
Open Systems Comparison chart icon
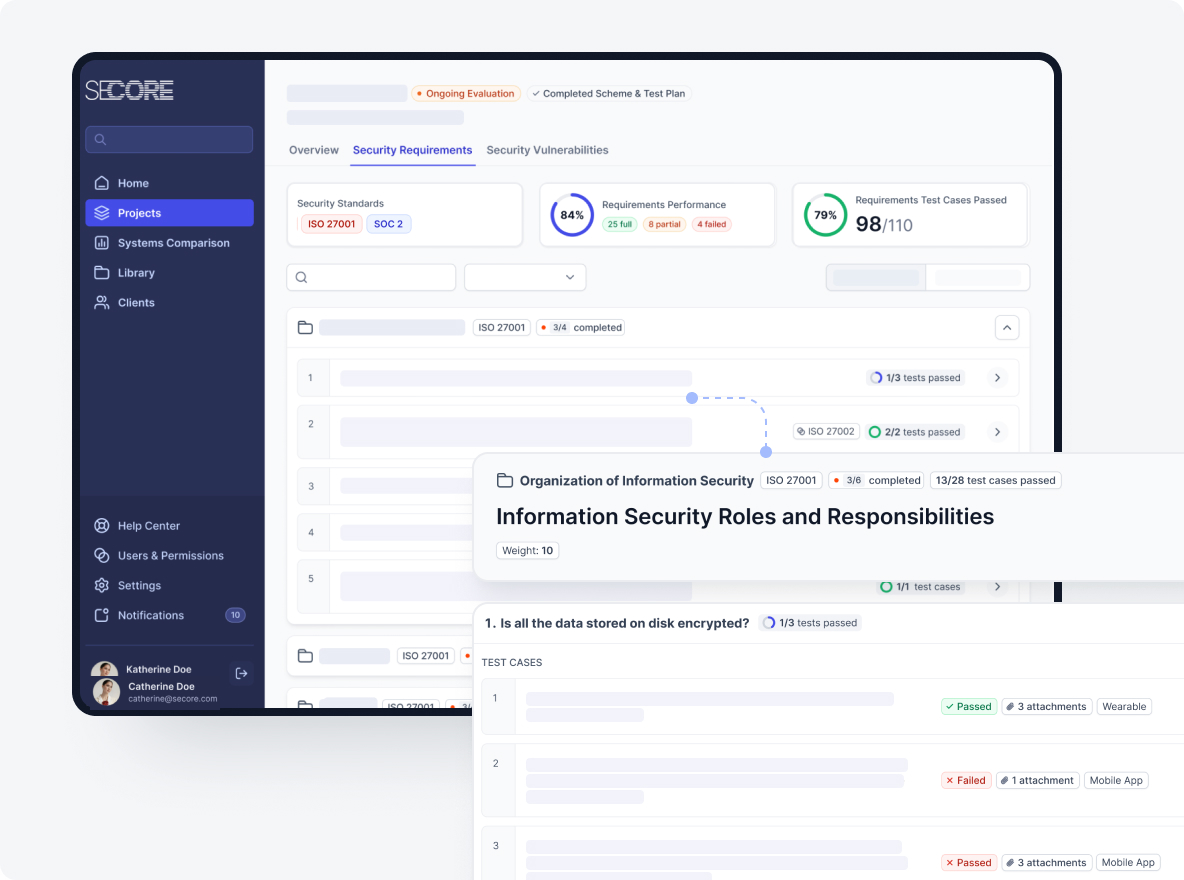click(x=101, y=243)
